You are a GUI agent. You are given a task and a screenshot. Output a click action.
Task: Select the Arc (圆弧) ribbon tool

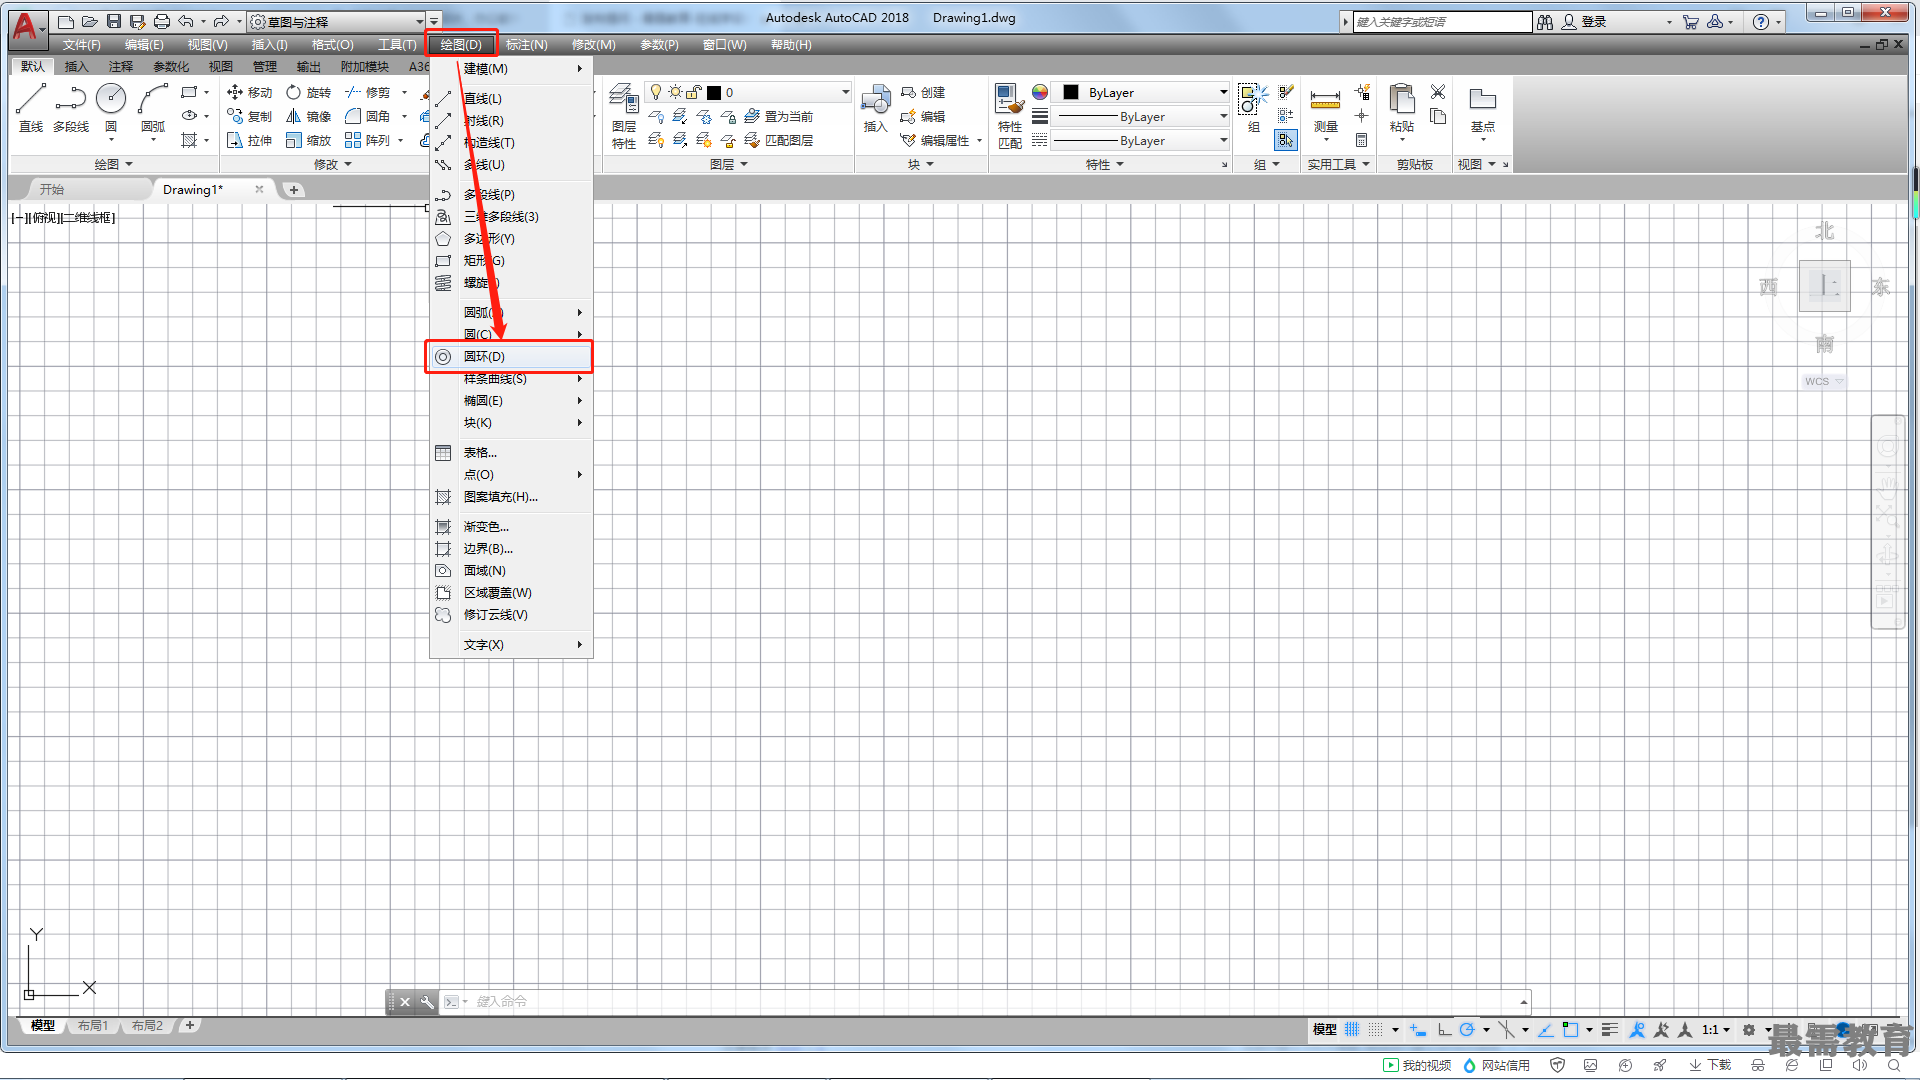[x=153, y=108]
